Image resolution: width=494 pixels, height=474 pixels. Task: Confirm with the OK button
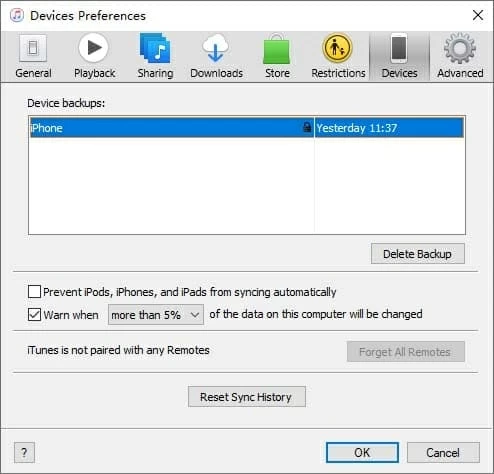362,452
